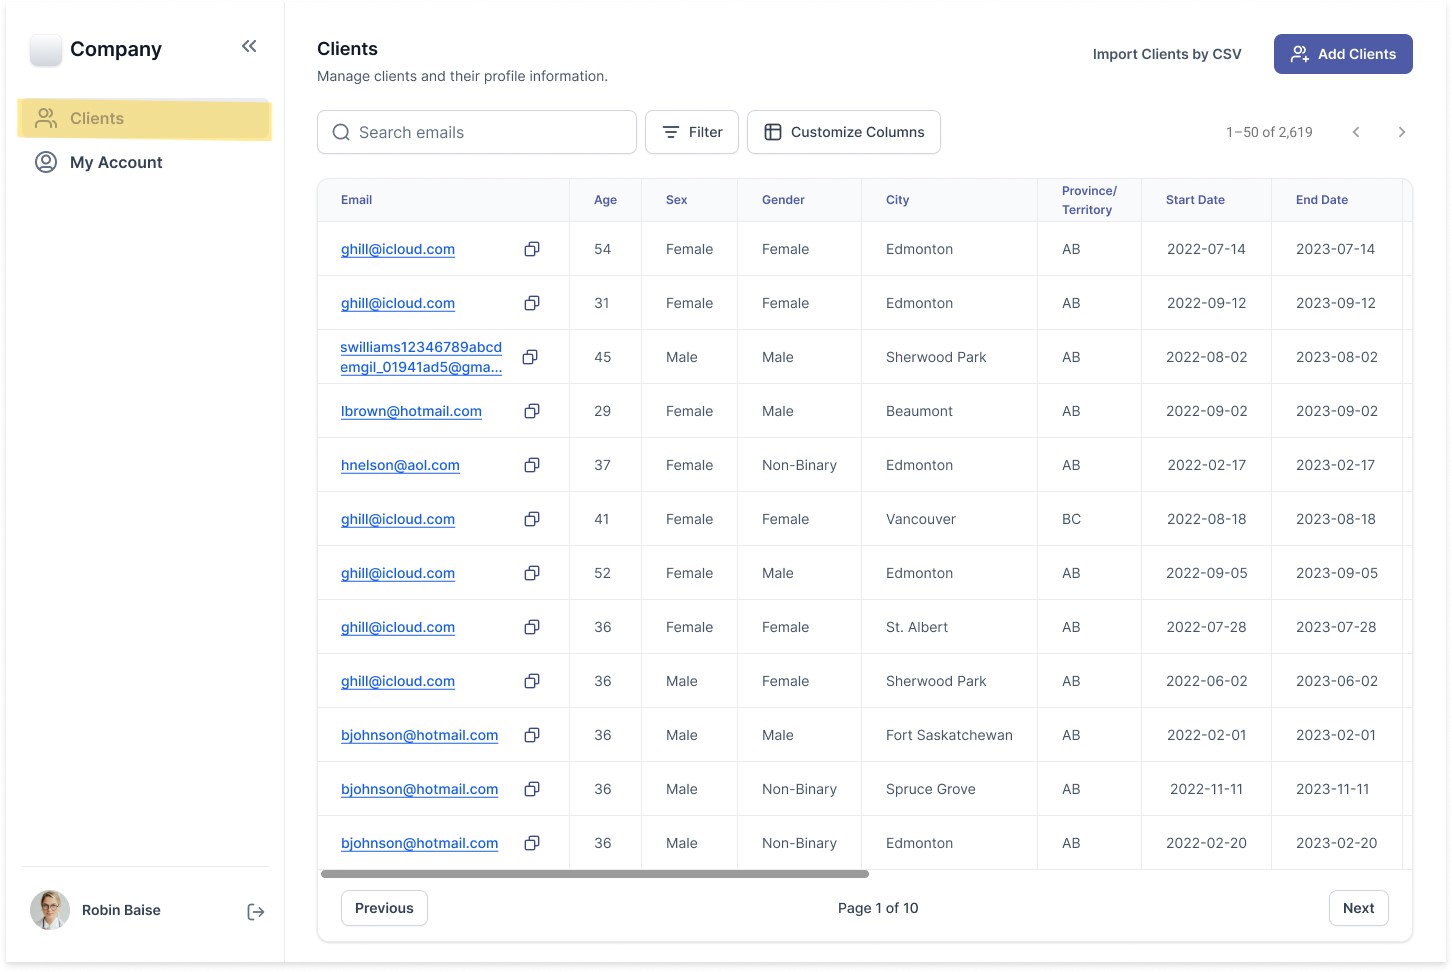Click the company logo square
1452x972 pixels.
[46, 49]
